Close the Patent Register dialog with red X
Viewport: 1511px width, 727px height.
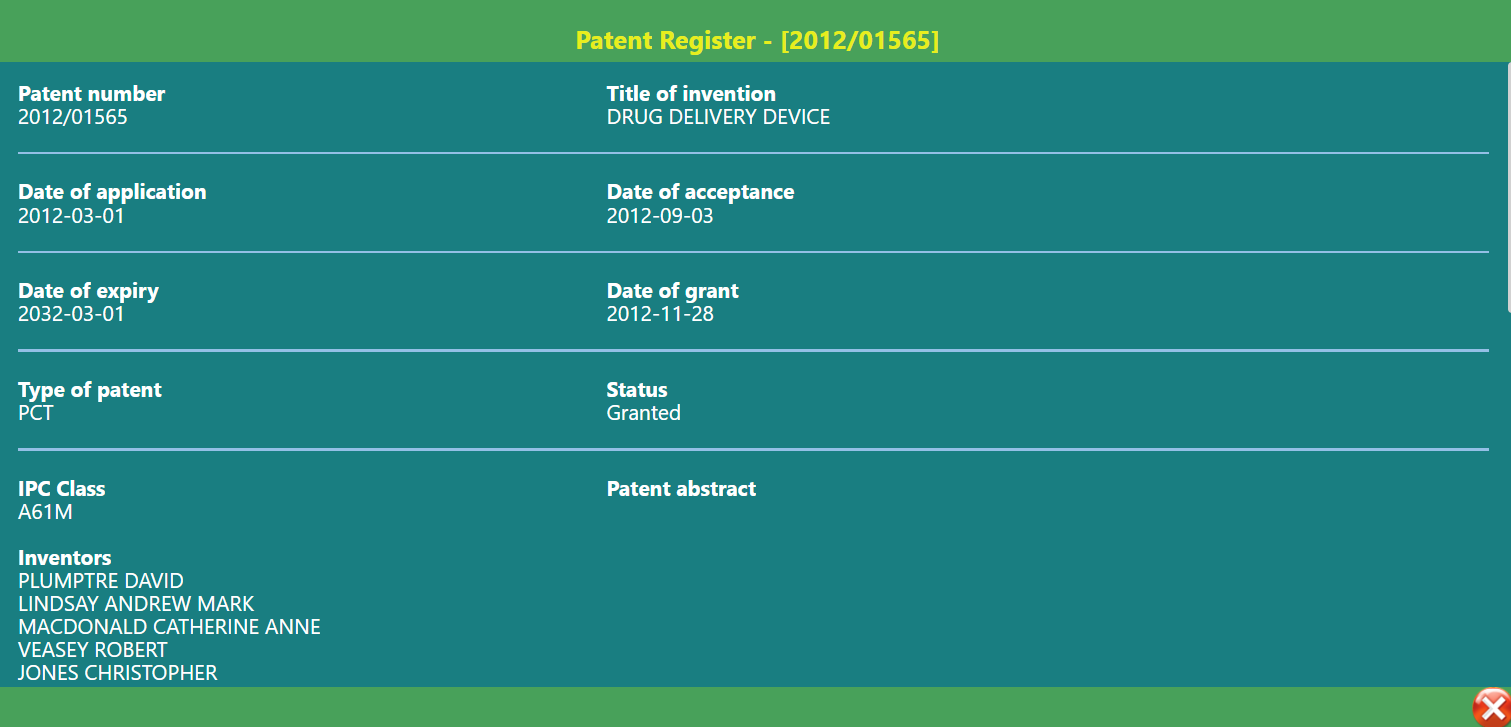tap(1492, 706)
